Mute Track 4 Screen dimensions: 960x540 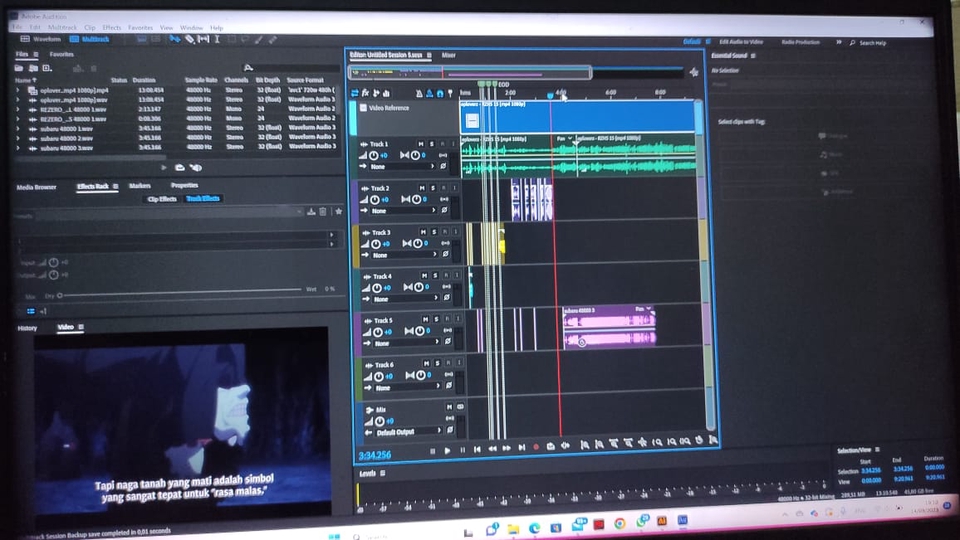(424, 276)
